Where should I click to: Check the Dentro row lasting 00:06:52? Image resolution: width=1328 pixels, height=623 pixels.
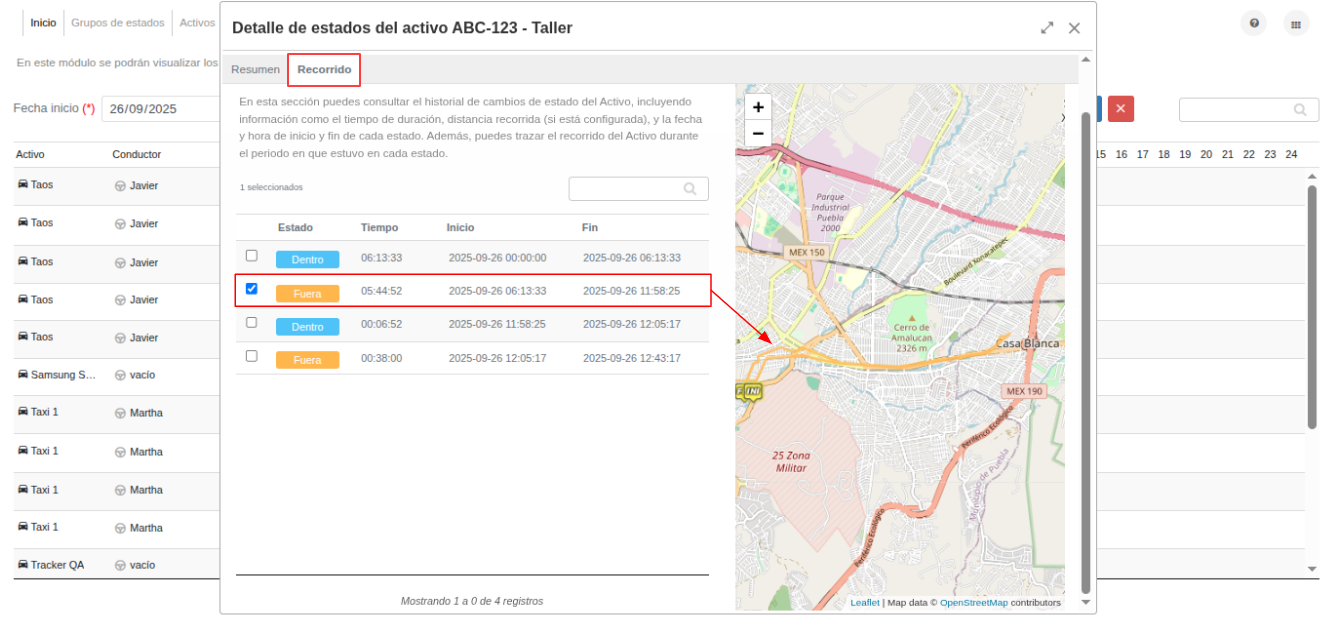(252, 322)
